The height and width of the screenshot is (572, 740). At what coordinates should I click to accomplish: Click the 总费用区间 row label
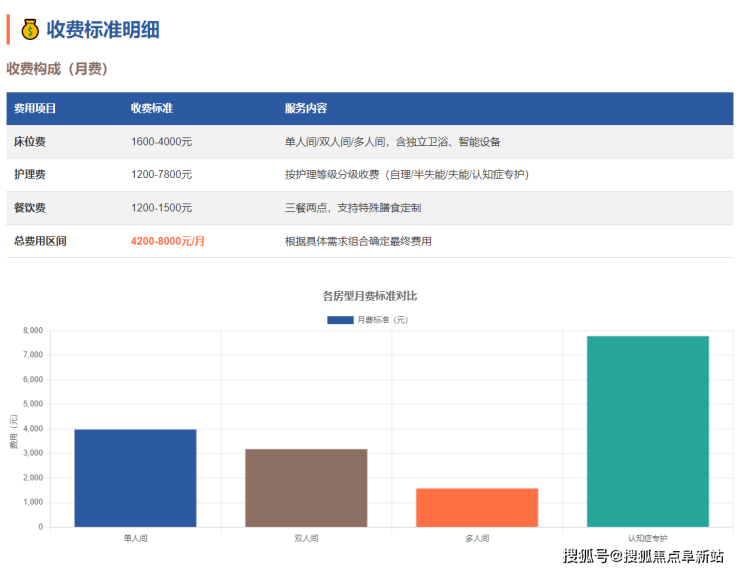pos(40,241)
